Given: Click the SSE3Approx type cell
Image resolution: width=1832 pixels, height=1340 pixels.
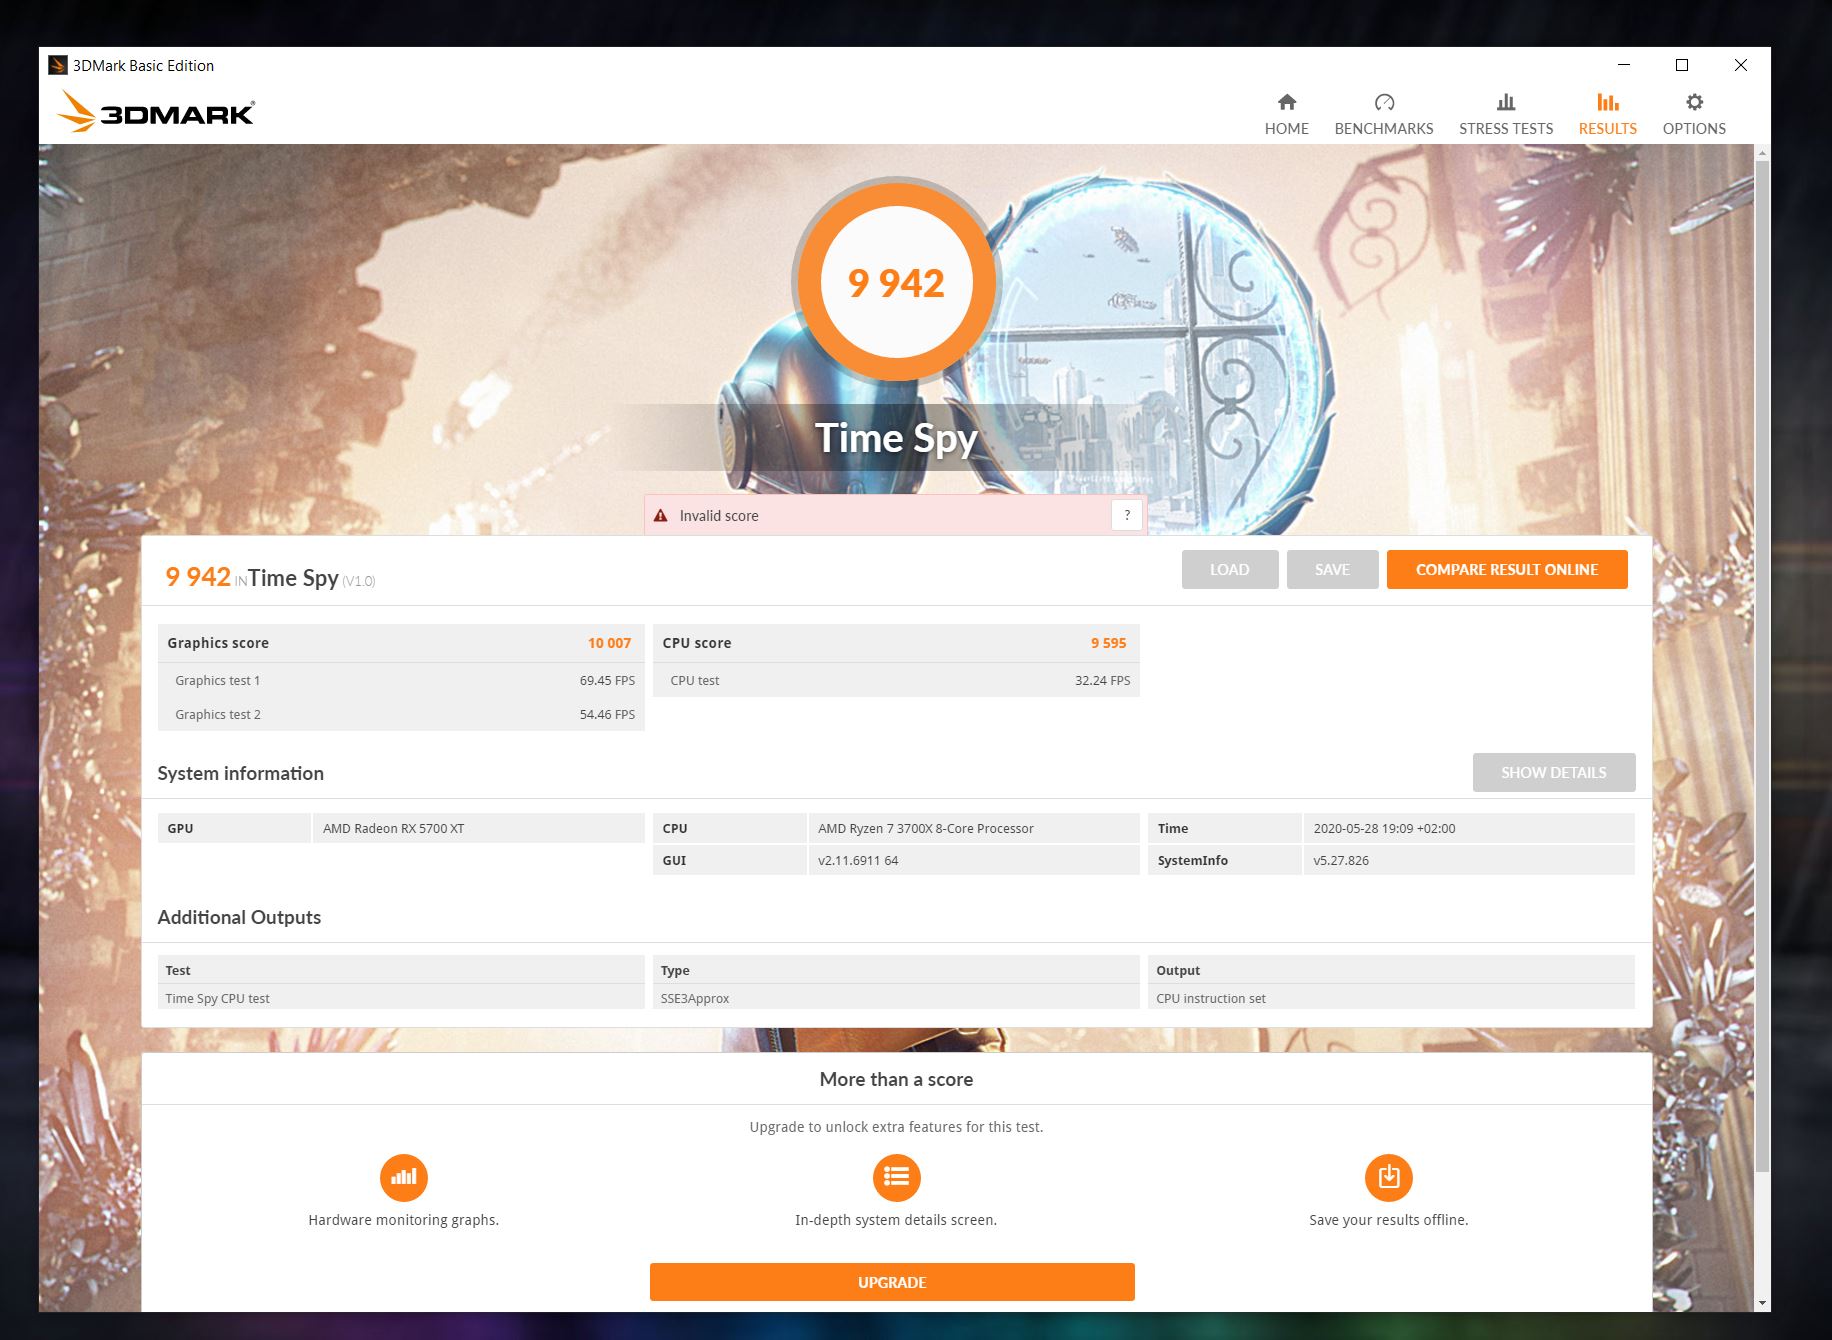Looking at the screenshot, I should (x=896, y=998).
